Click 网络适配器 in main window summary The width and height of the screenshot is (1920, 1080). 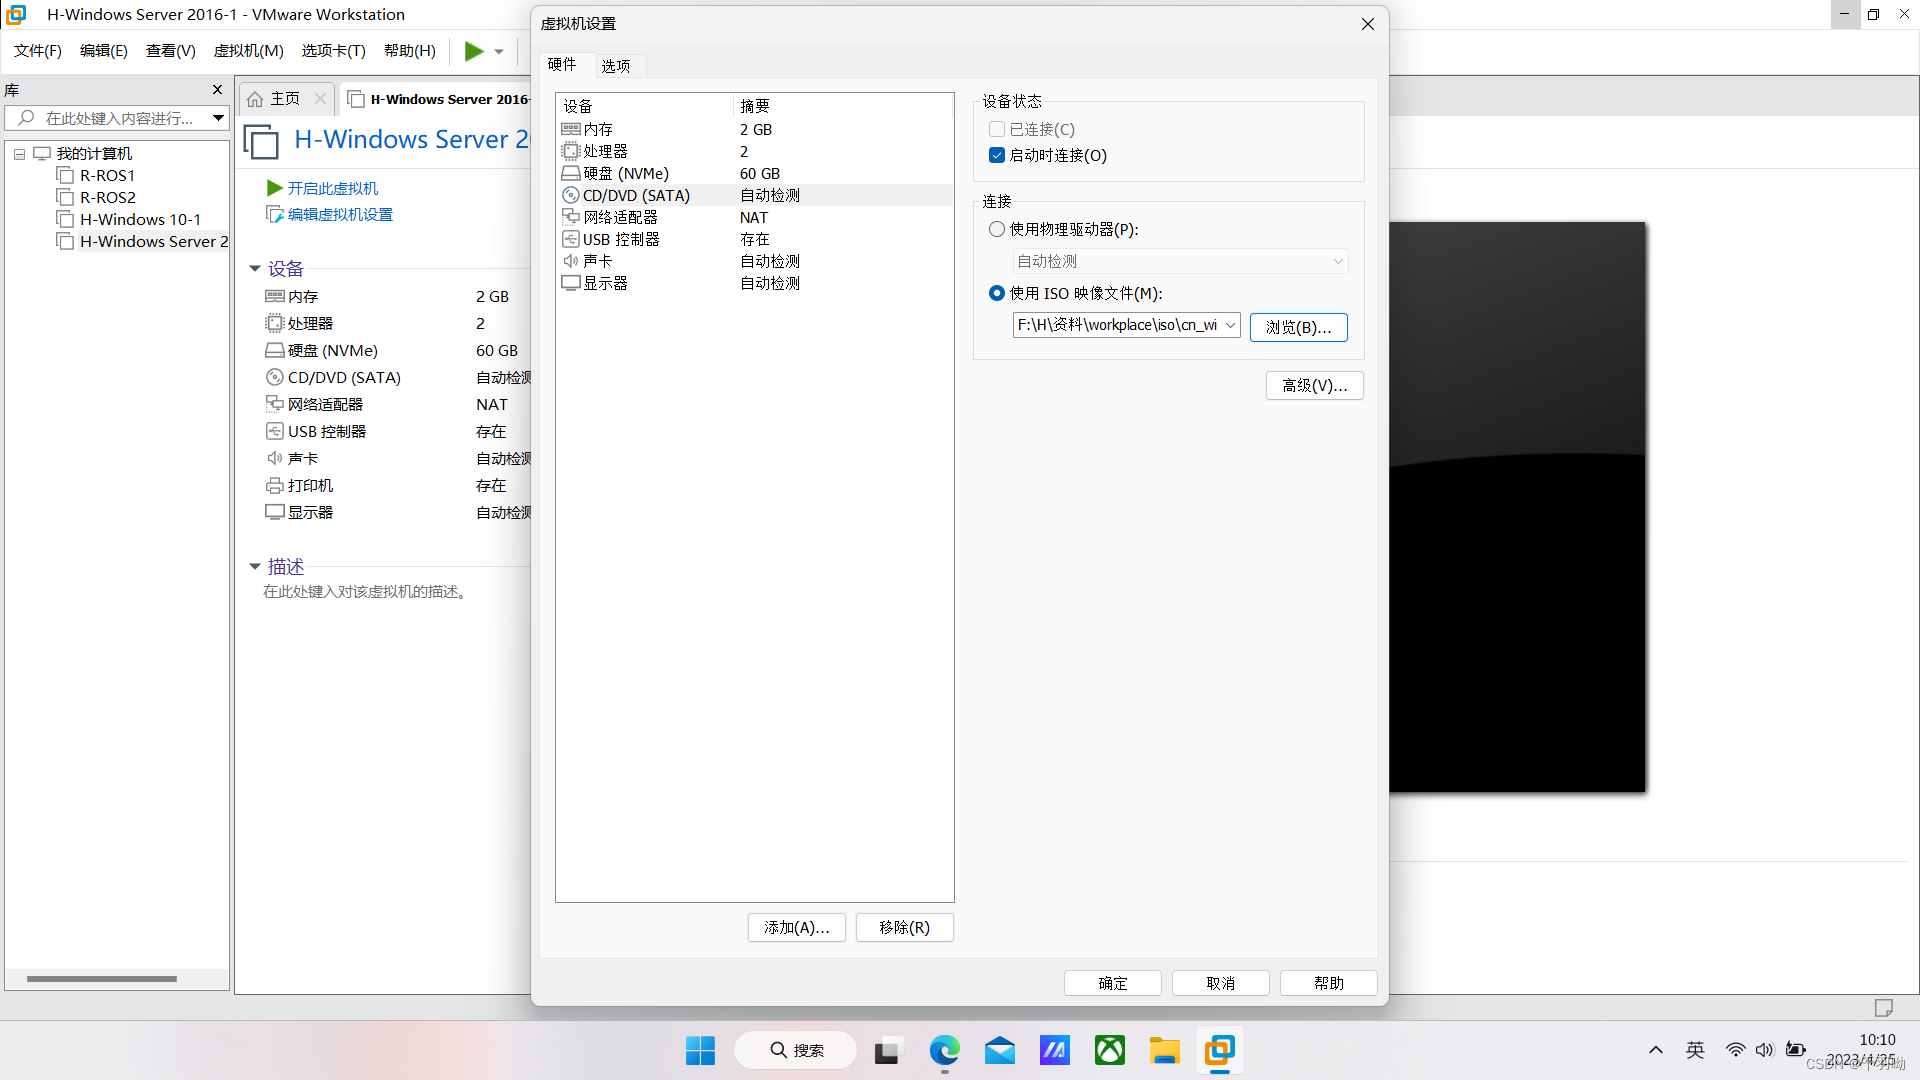(x=325, y=404)
